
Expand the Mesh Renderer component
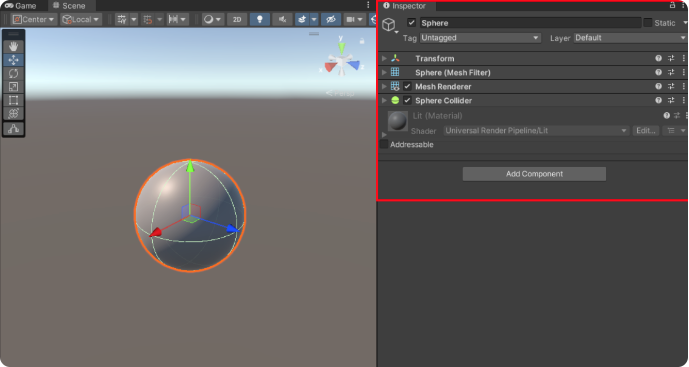click(x=384, y=86)
